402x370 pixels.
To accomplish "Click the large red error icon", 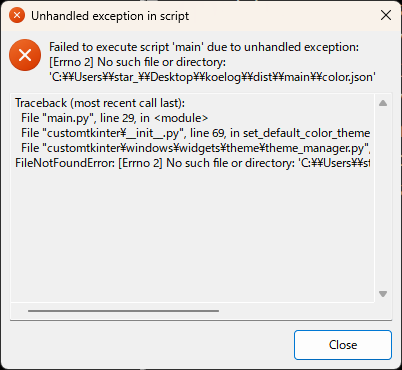I will tap(25, 55).
